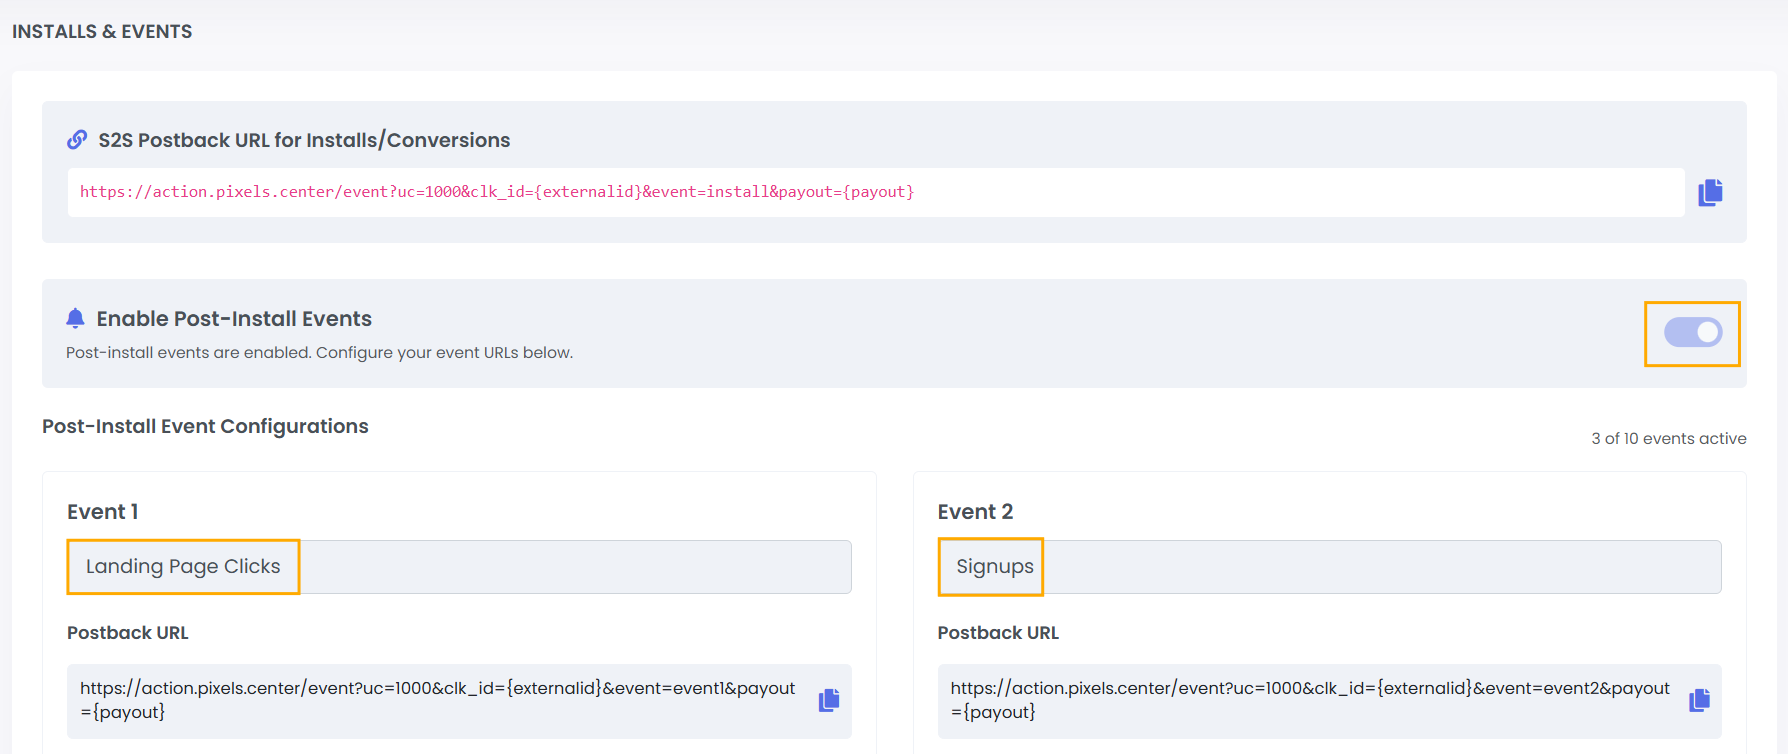Viewport: 1788px width, 754px height.
Task: Click the Post-Install Event Configurations heading
Action: point(205,427)
